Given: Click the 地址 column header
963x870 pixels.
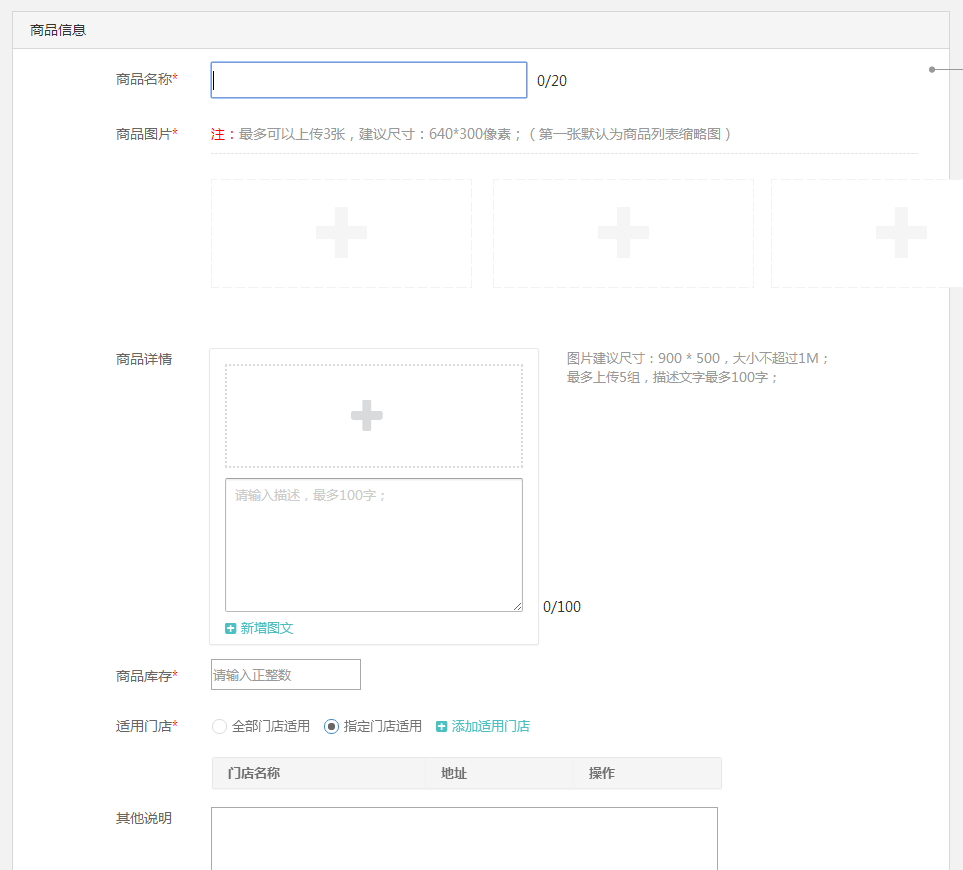Looking at the screenshot, I should point(454,773).
